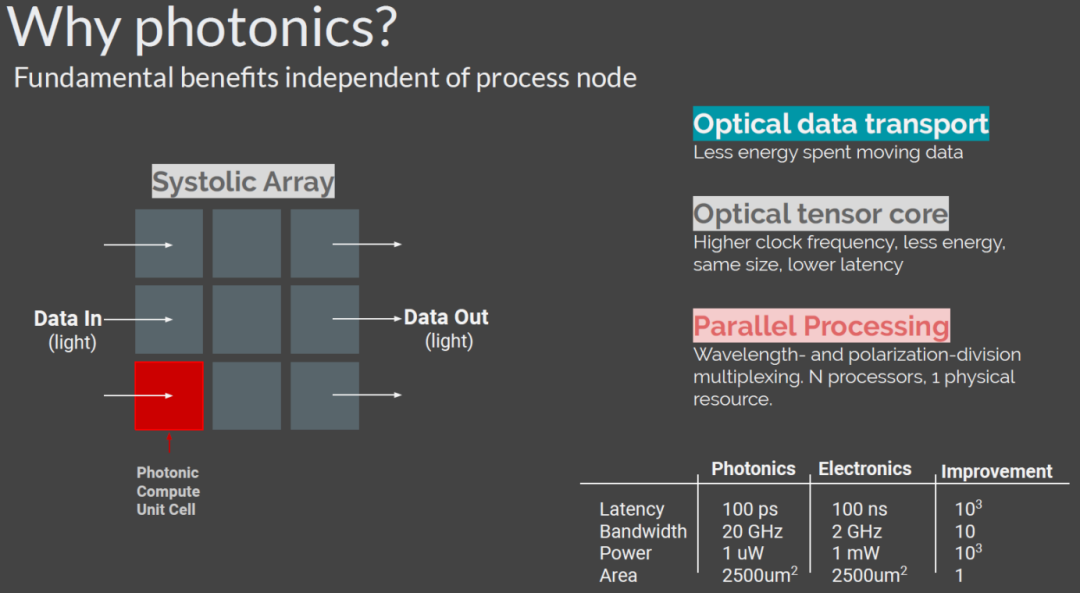Click the white arrow next to Data In
This screenshot has height=593, width=1080.
(138, 319)
